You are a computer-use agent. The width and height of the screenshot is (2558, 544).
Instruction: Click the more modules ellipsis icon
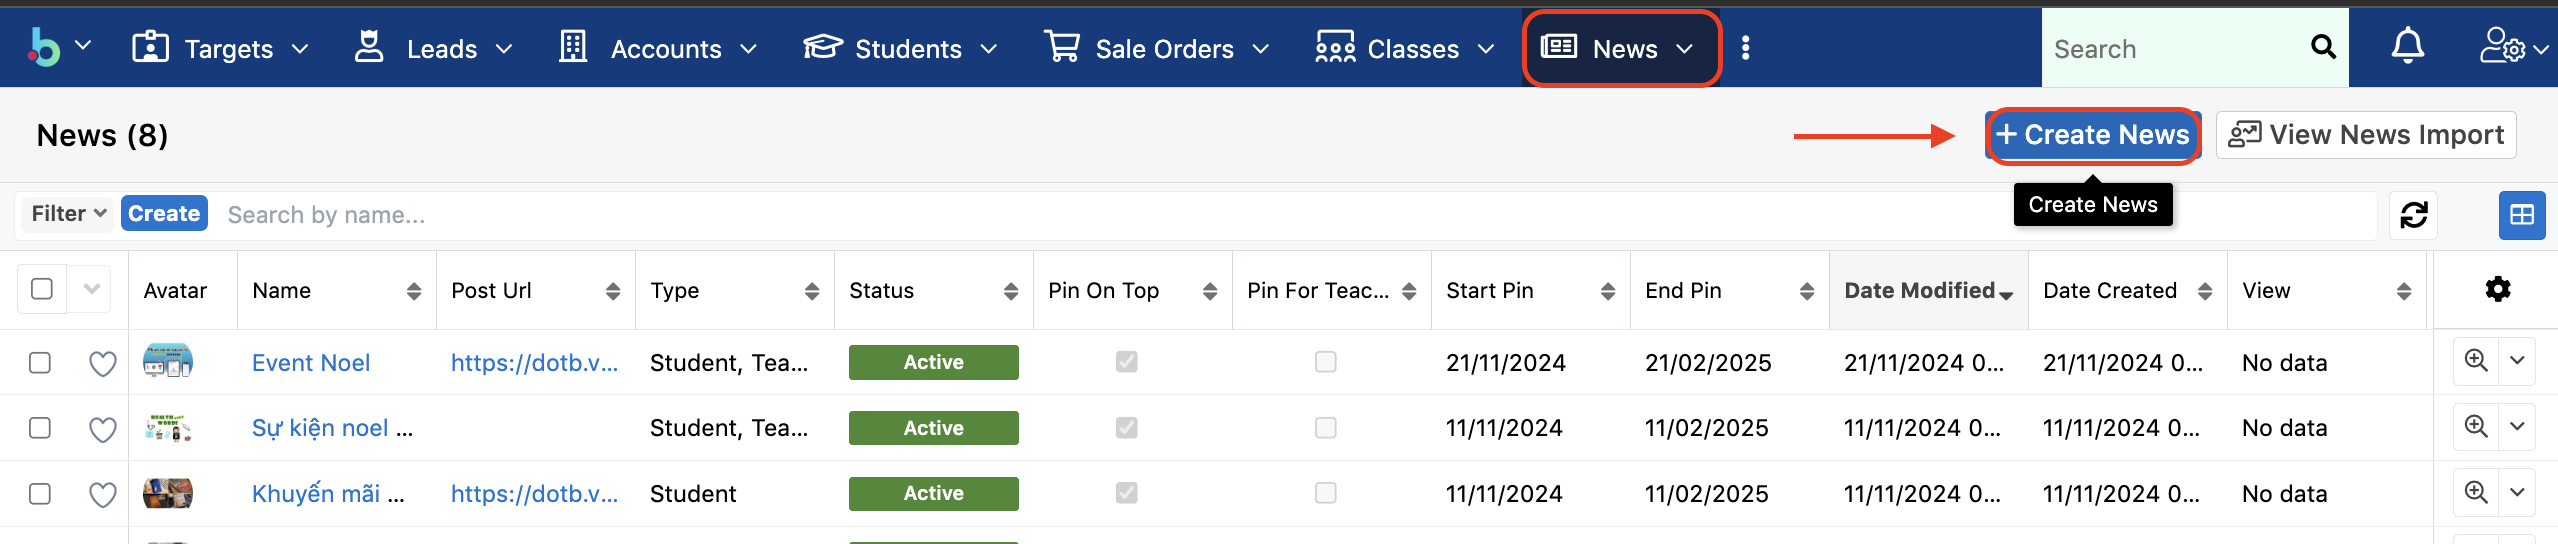[x=1745, y=48]
